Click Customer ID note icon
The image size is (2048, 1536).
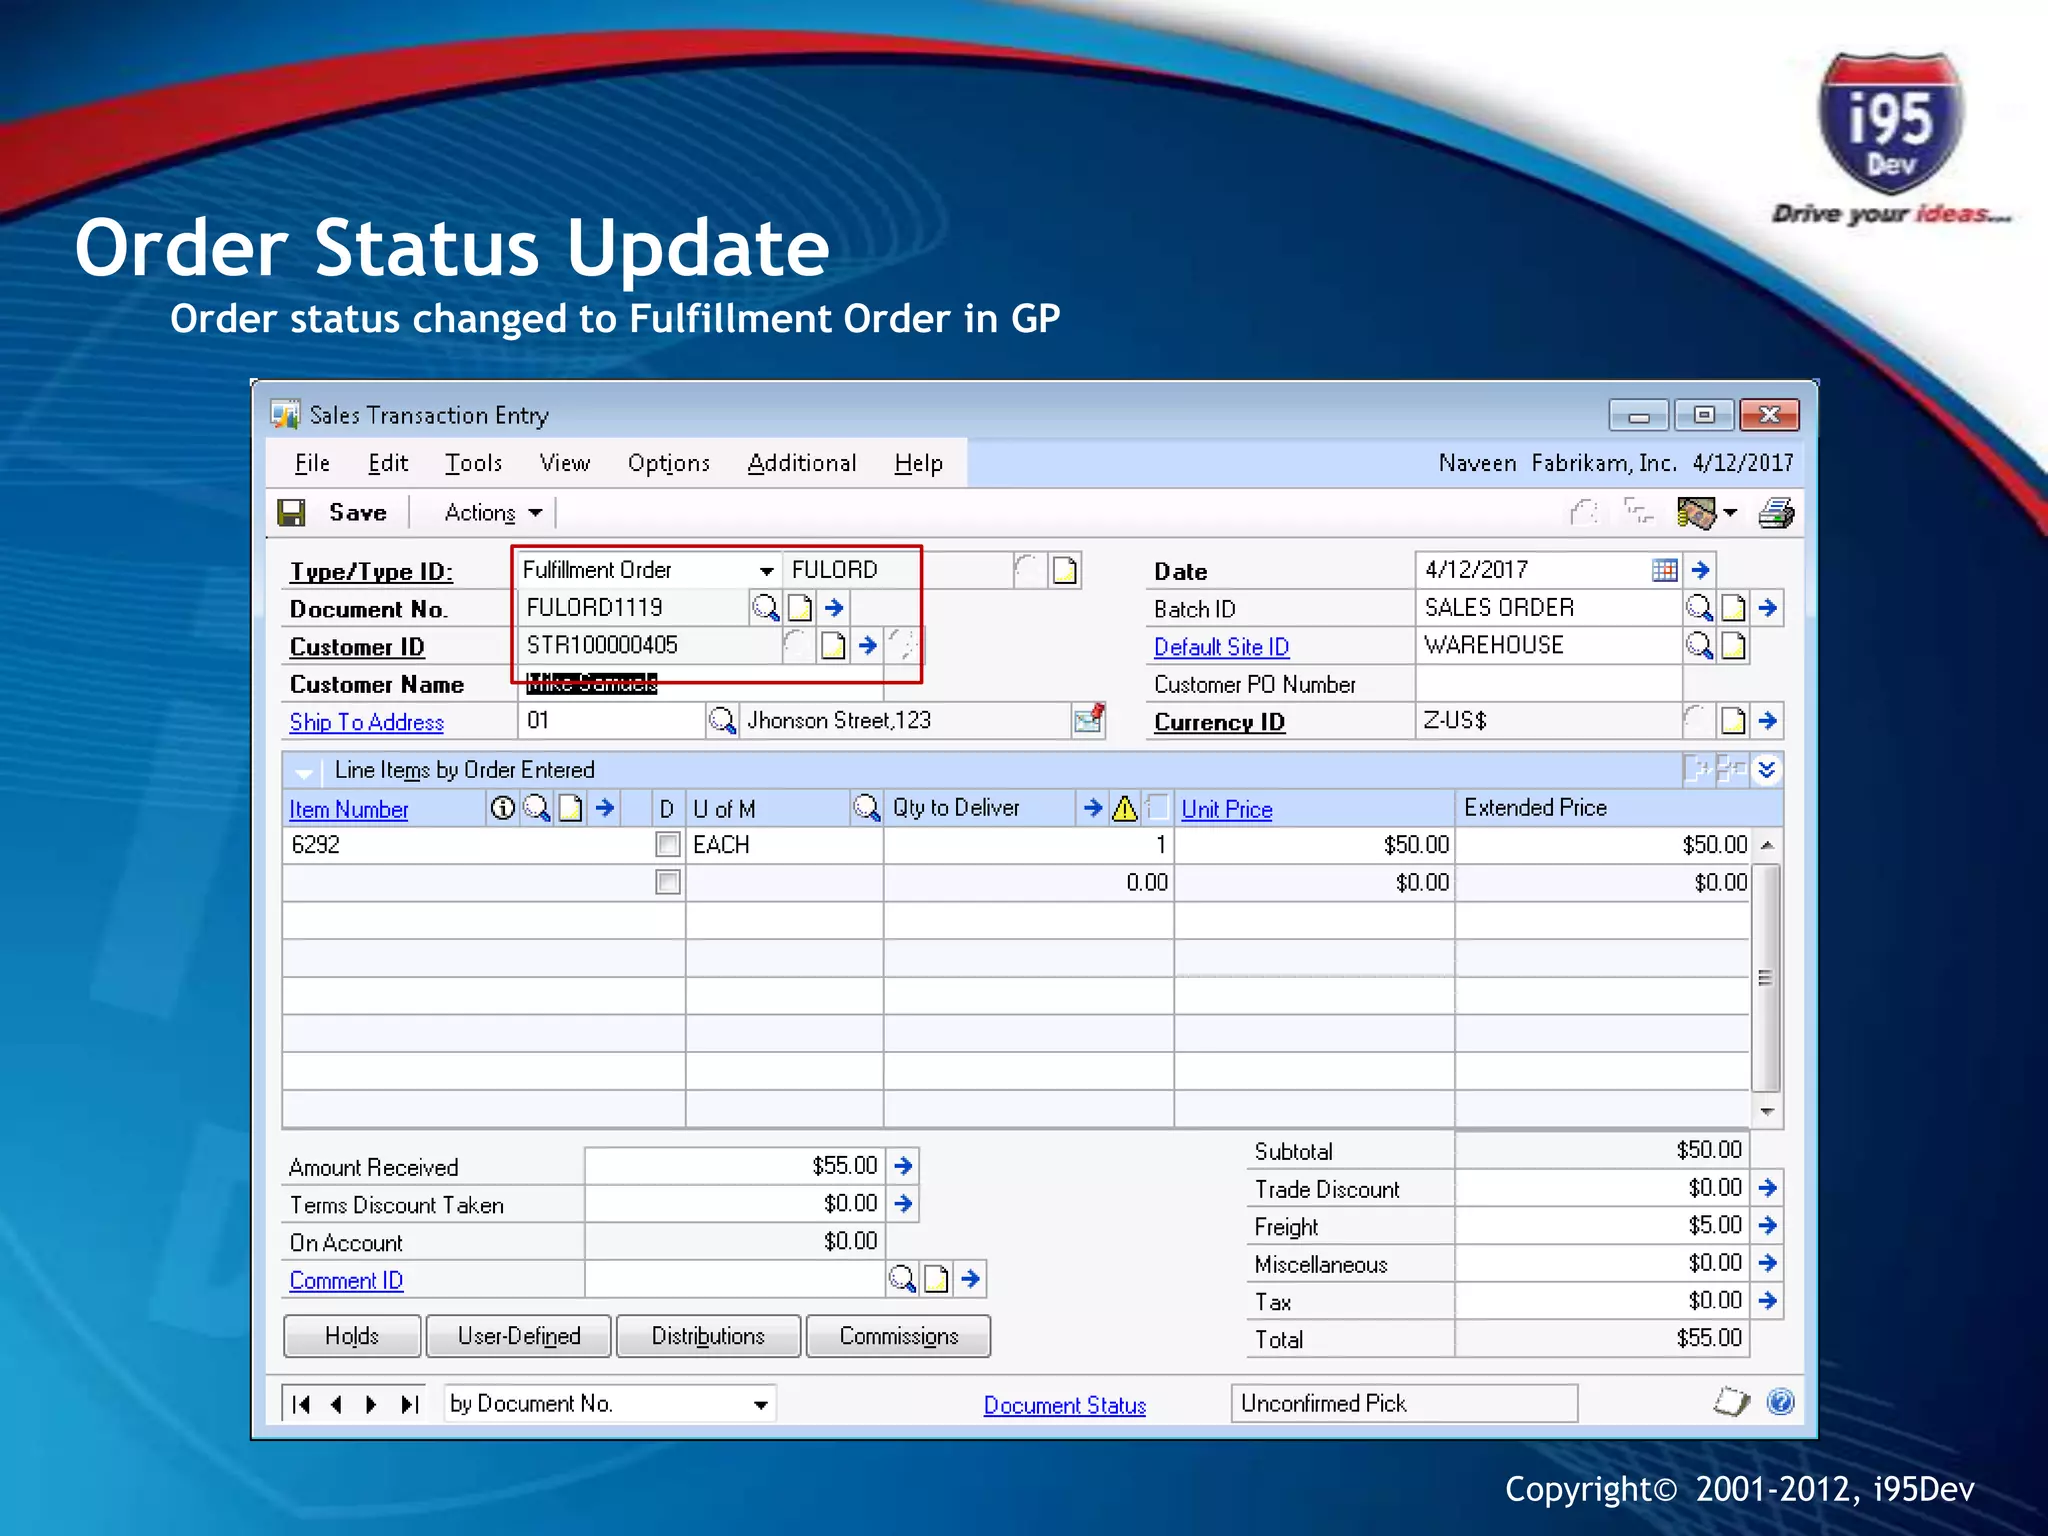coord(833,646)
